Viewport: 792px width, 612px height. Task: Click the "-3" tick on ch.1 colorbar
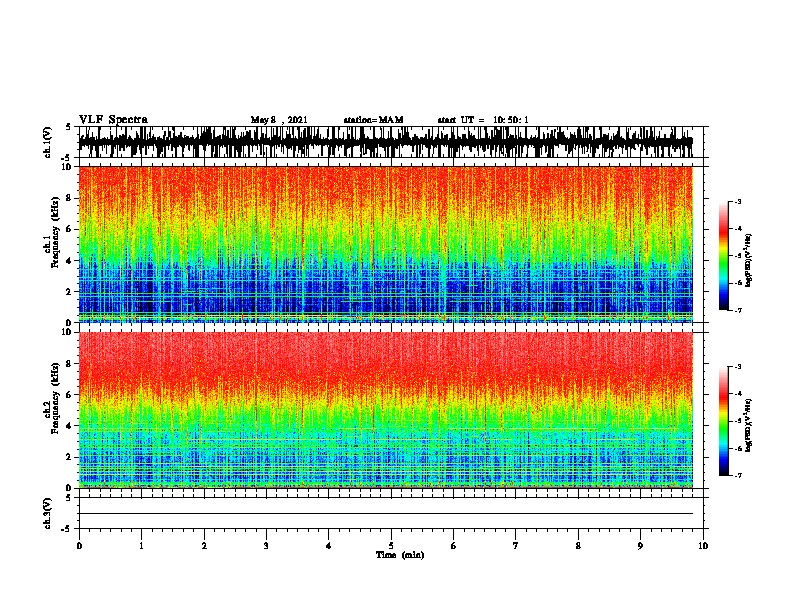tap(738, 201)
